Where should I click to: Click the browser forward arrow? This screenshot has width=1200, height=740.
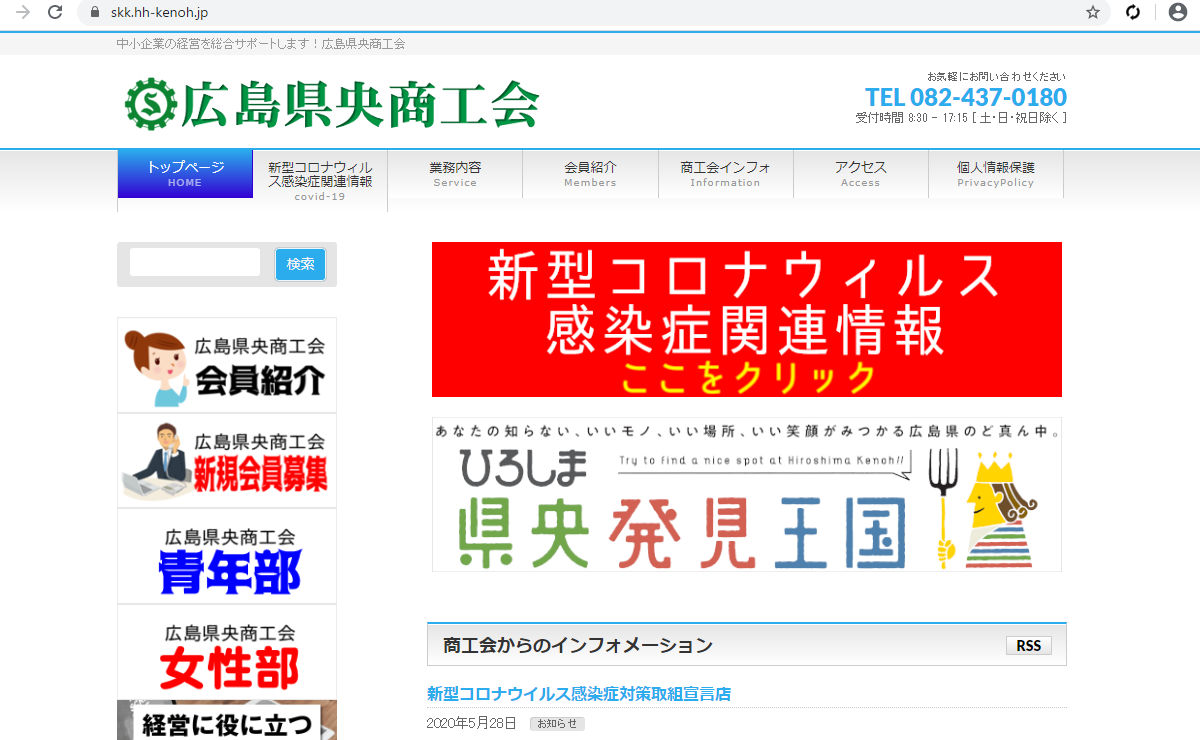[22, 12]
